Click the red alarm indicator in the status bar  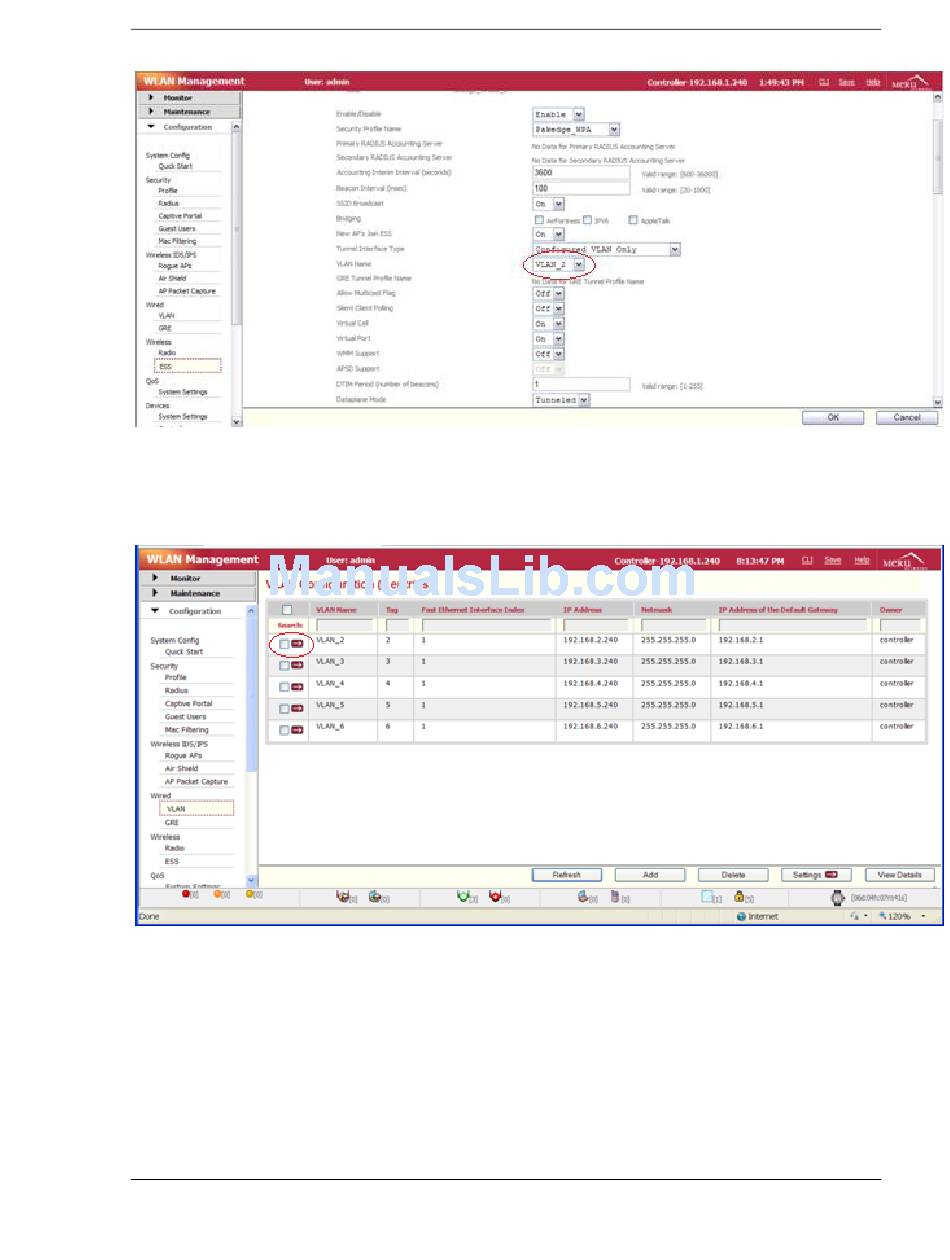186,895
